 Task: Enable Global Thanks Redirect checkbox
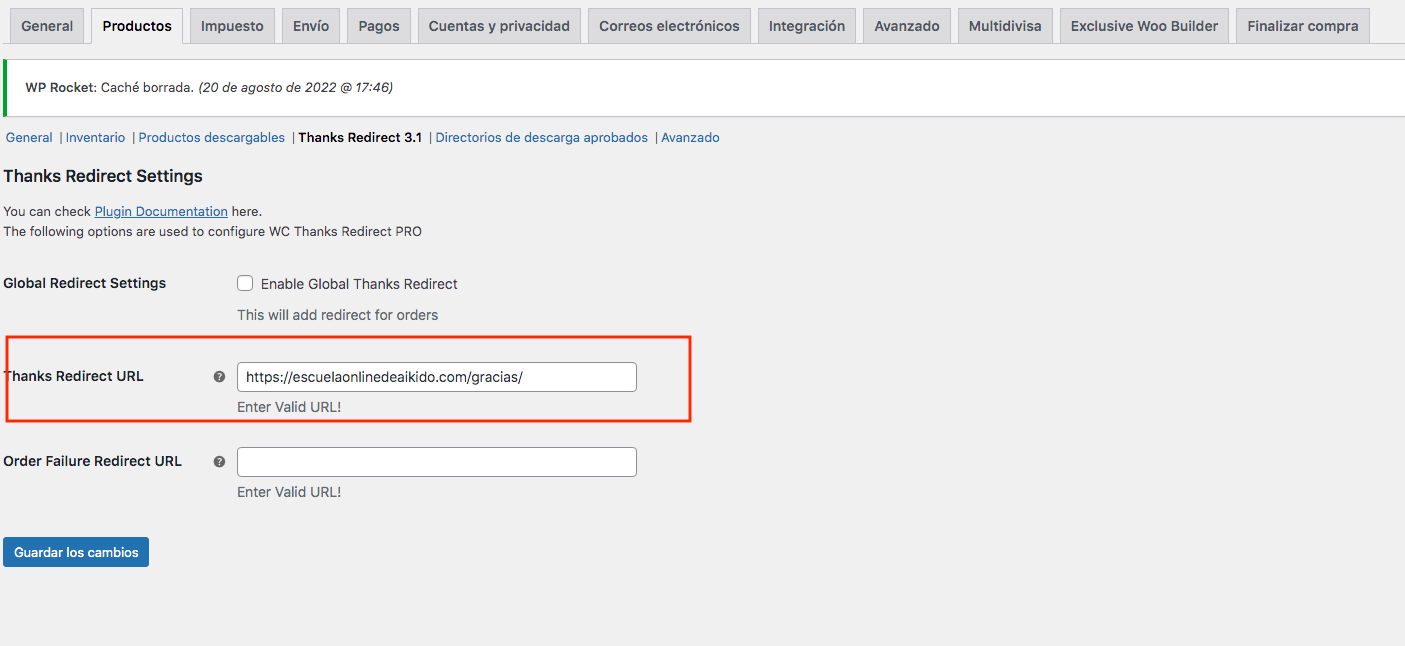point(245,283)
